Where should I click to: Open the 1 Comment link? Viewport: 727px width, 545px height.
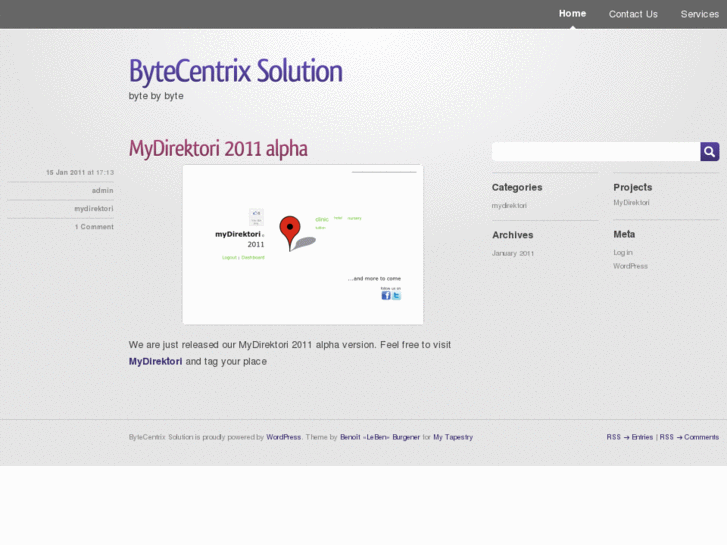click(x=94, y=227)
